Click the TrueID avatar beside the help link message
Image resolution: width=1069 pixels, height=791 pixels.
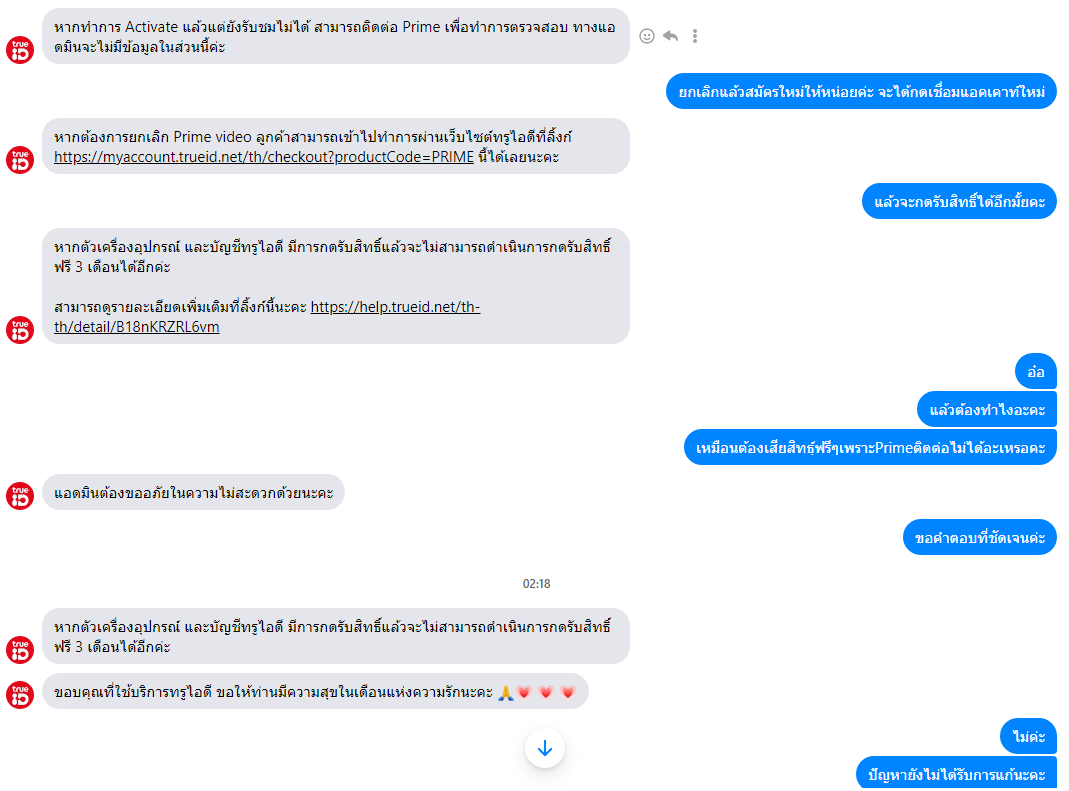20,329
